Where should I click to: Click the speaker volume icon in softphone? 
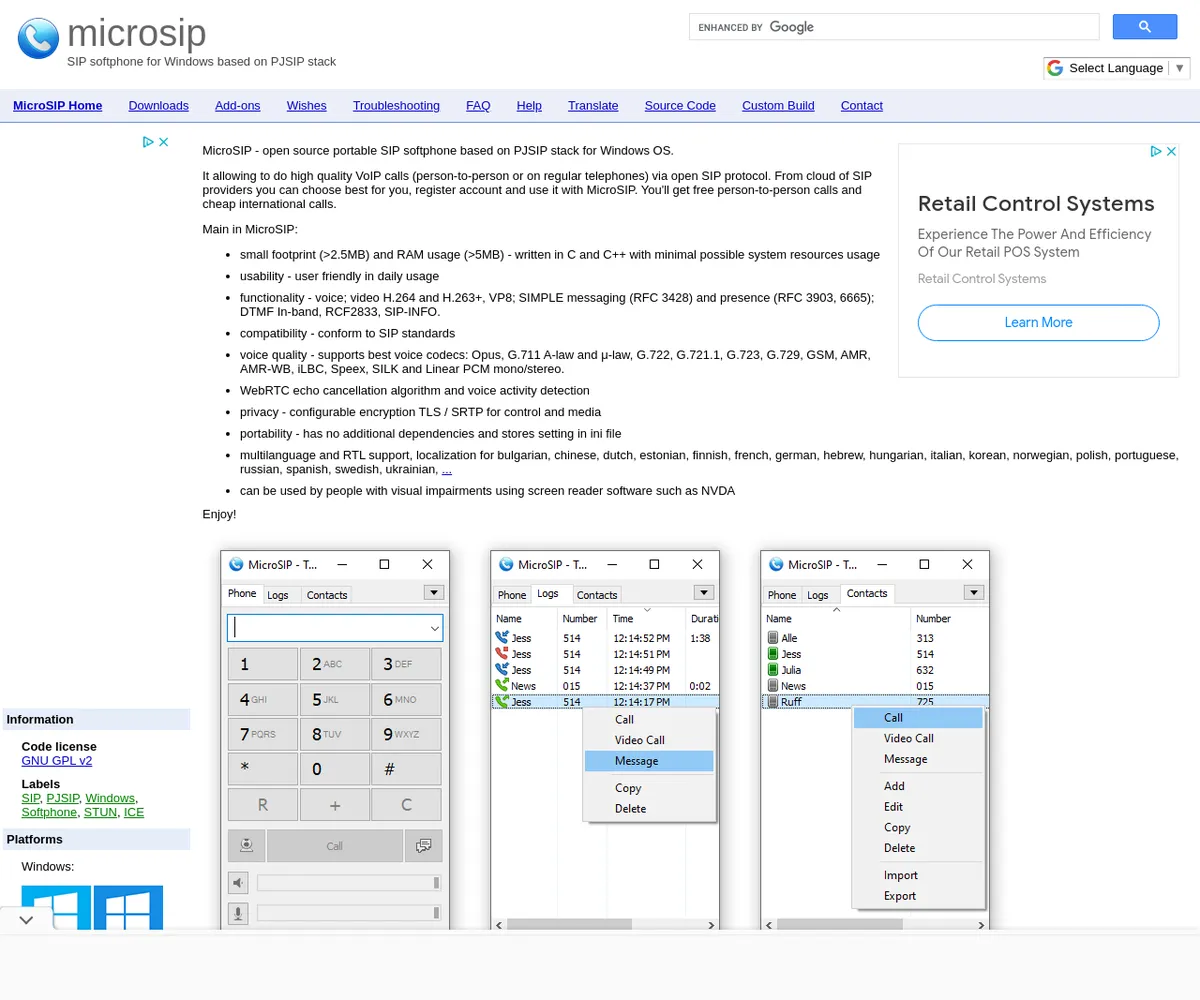238,883
